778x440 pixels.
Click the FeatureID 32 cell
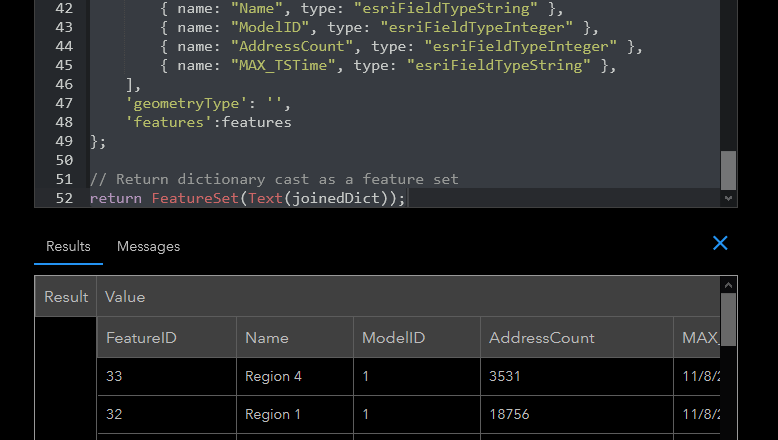point(116,414)
